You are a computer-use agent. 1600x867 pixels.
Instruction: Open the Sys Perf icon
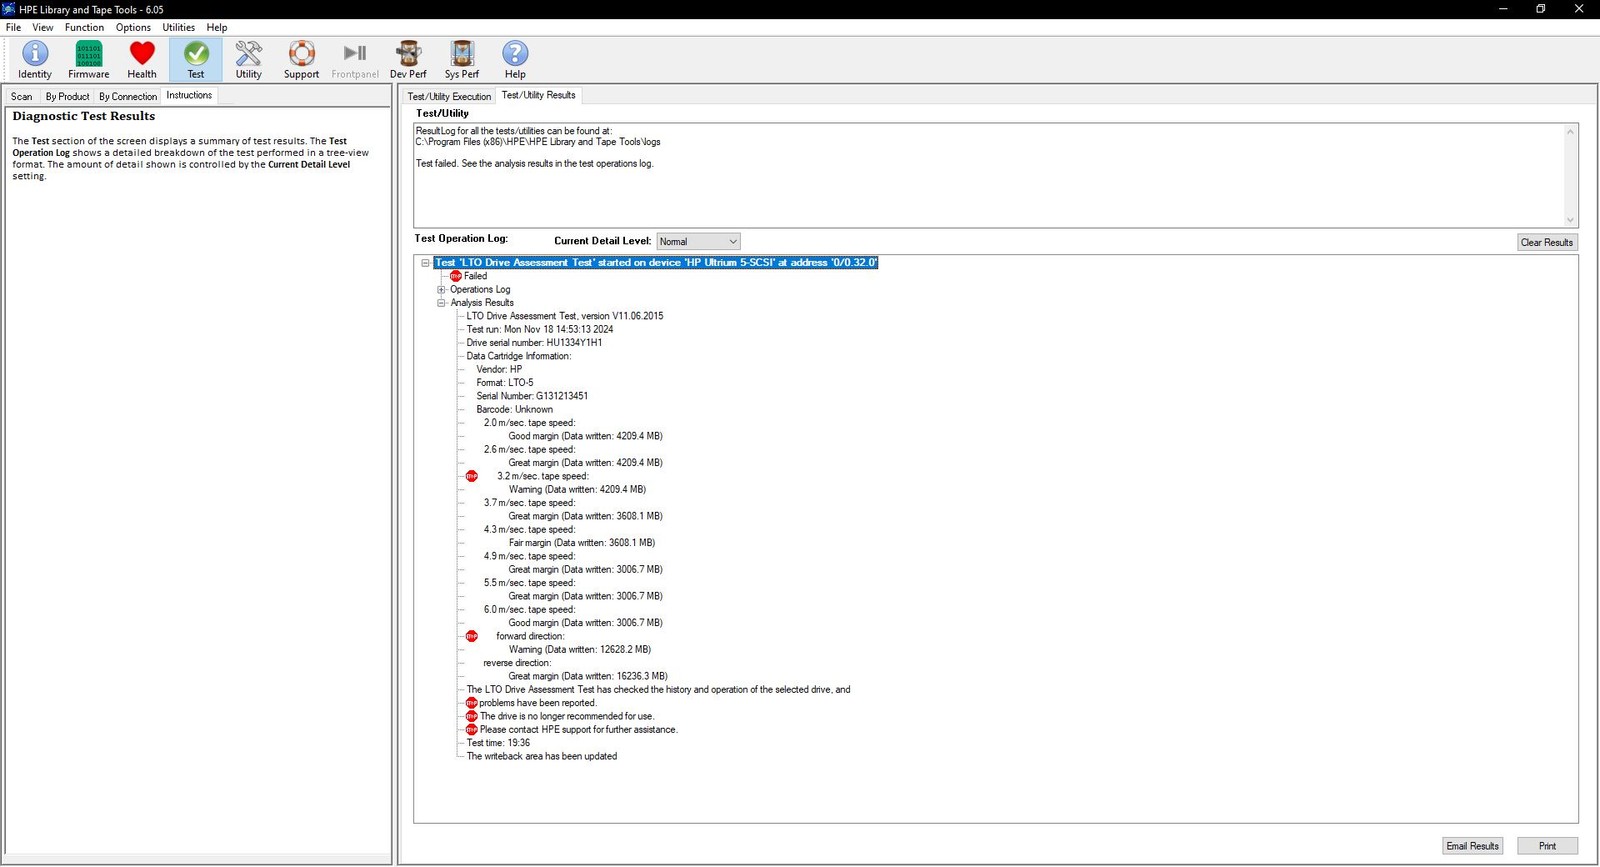click(x=462, y=59)
